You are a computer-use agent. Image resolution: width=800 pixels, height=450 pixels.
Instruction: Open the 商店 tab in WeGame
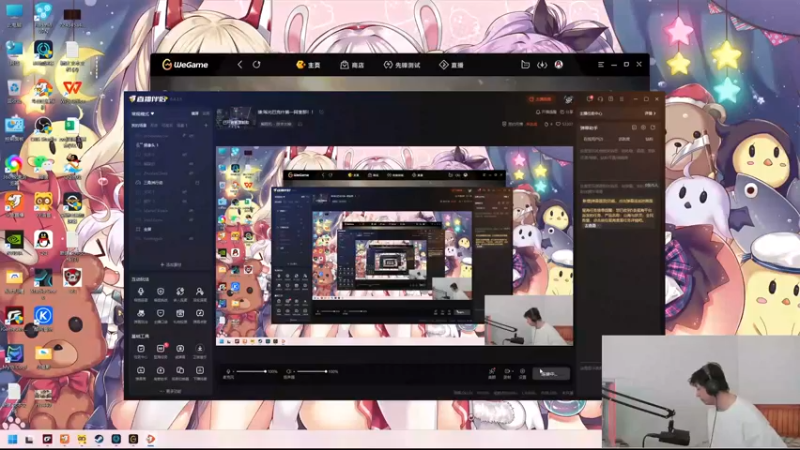[x=352, y=65]
